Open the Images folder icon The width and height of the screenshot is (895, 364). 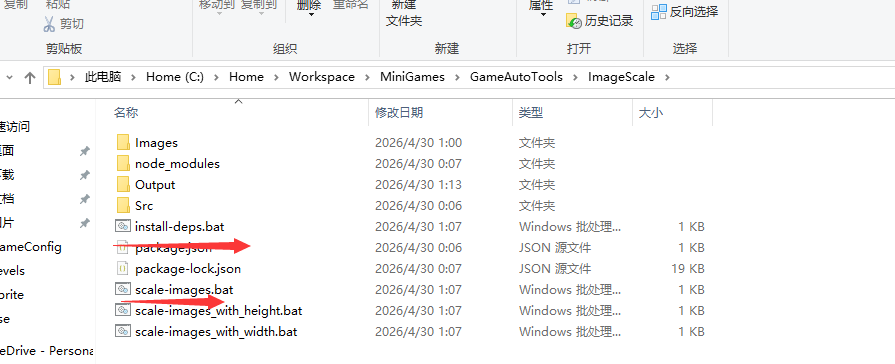(123, 143)
